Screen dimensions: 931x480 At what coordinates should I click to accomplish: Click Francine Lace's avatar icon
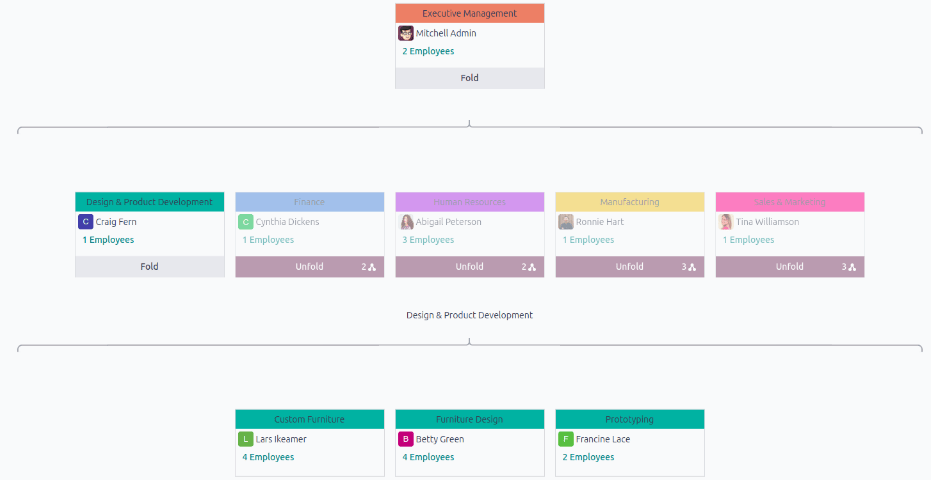point(566,439)
